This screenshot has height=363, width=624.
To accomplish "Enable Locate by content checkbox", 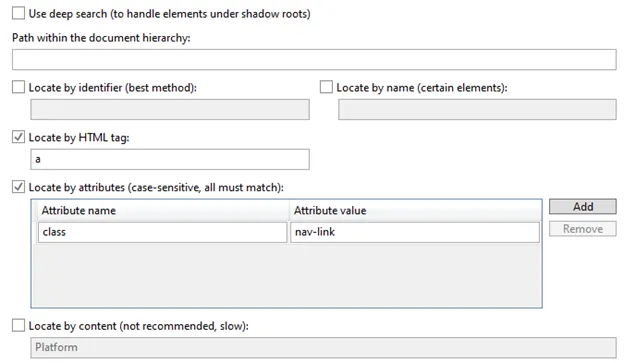I will click(x=18, y=326).
